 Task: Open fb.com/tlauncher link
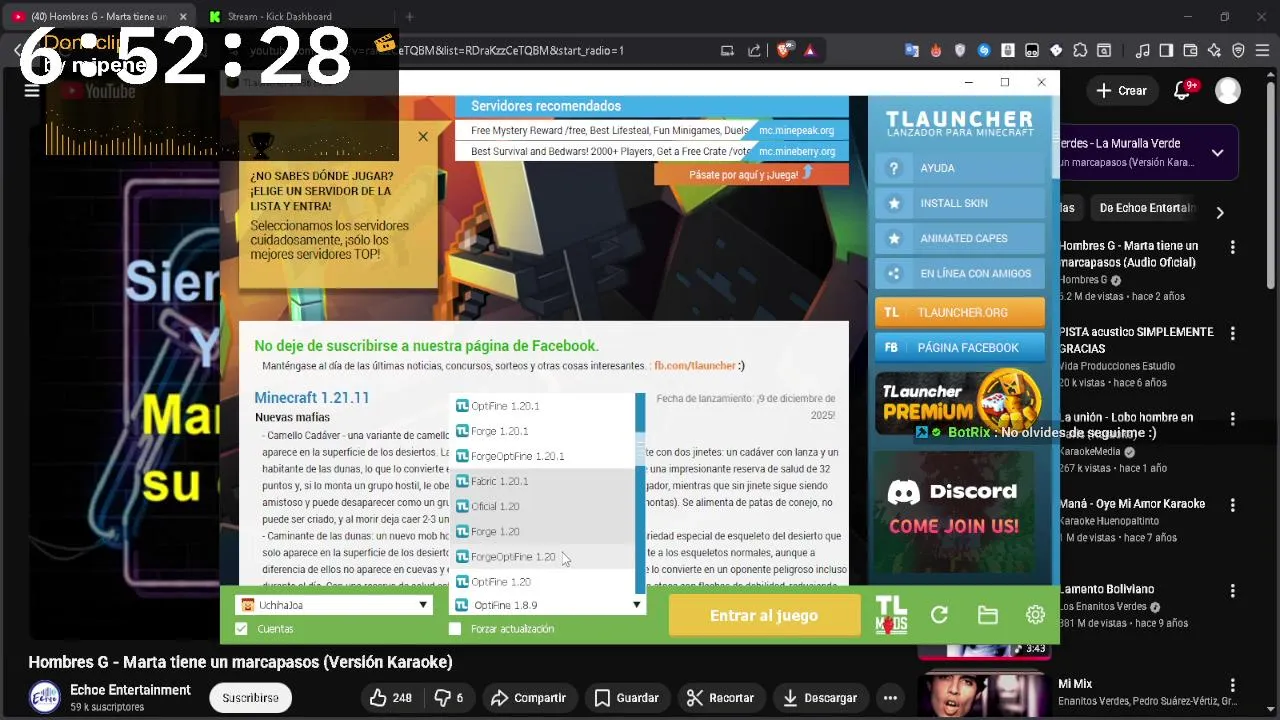point(694,366)
